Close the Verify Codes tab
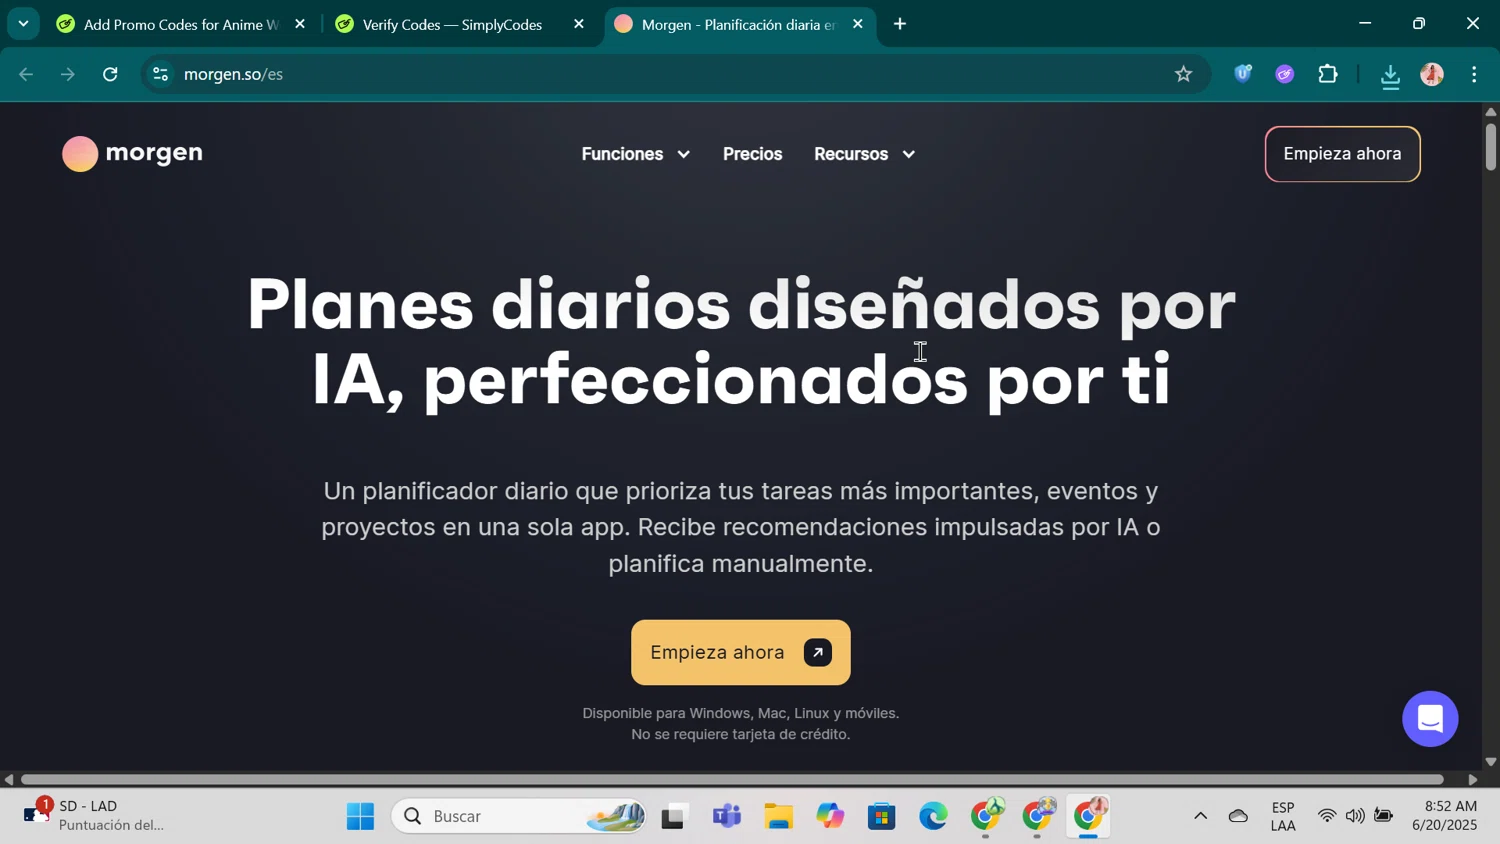The width and height of the screenshot is (1500, 844). [579, 24]
